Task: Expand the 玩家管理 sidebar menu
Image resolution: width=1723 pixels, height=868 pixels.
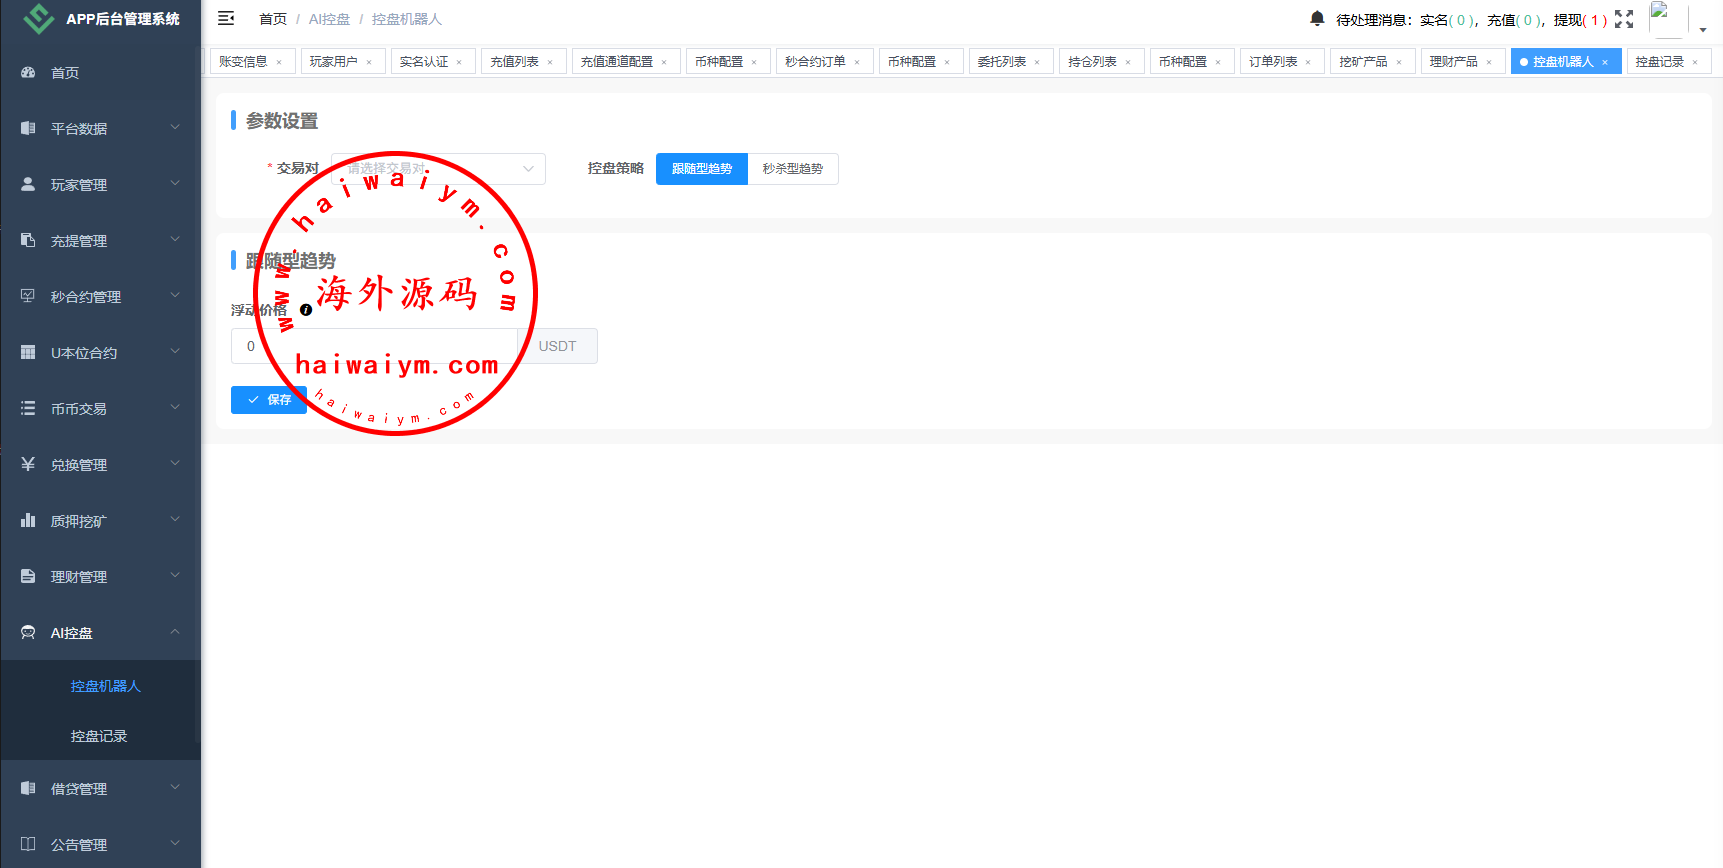Action: pos(100,185)
